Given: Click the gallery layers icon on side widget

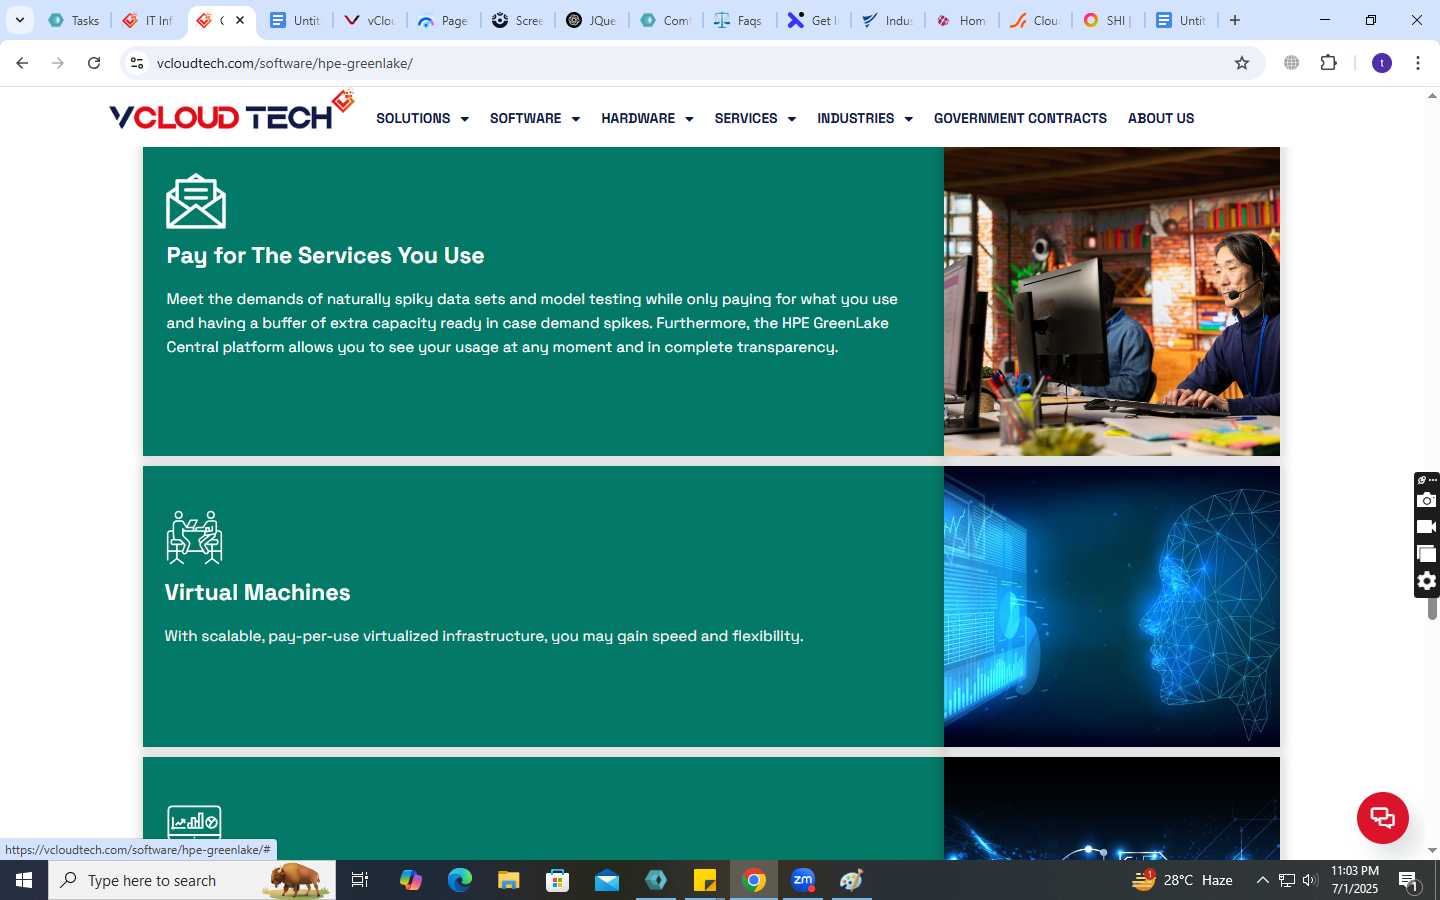Looking at the screenshot, I should coord(1427,554).
